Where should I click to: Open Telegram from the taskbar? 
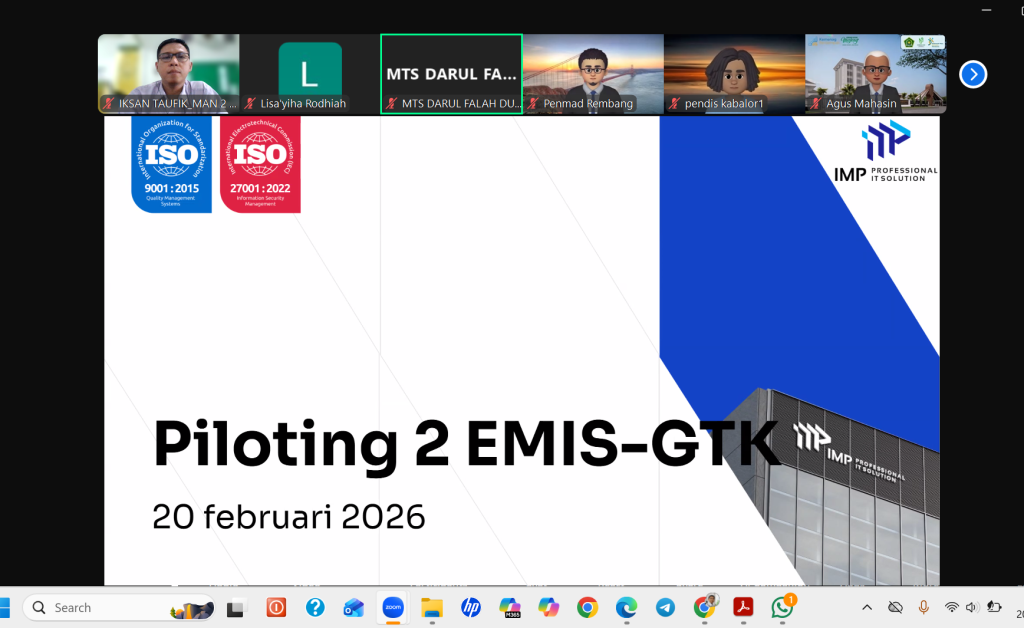(665, 607)
